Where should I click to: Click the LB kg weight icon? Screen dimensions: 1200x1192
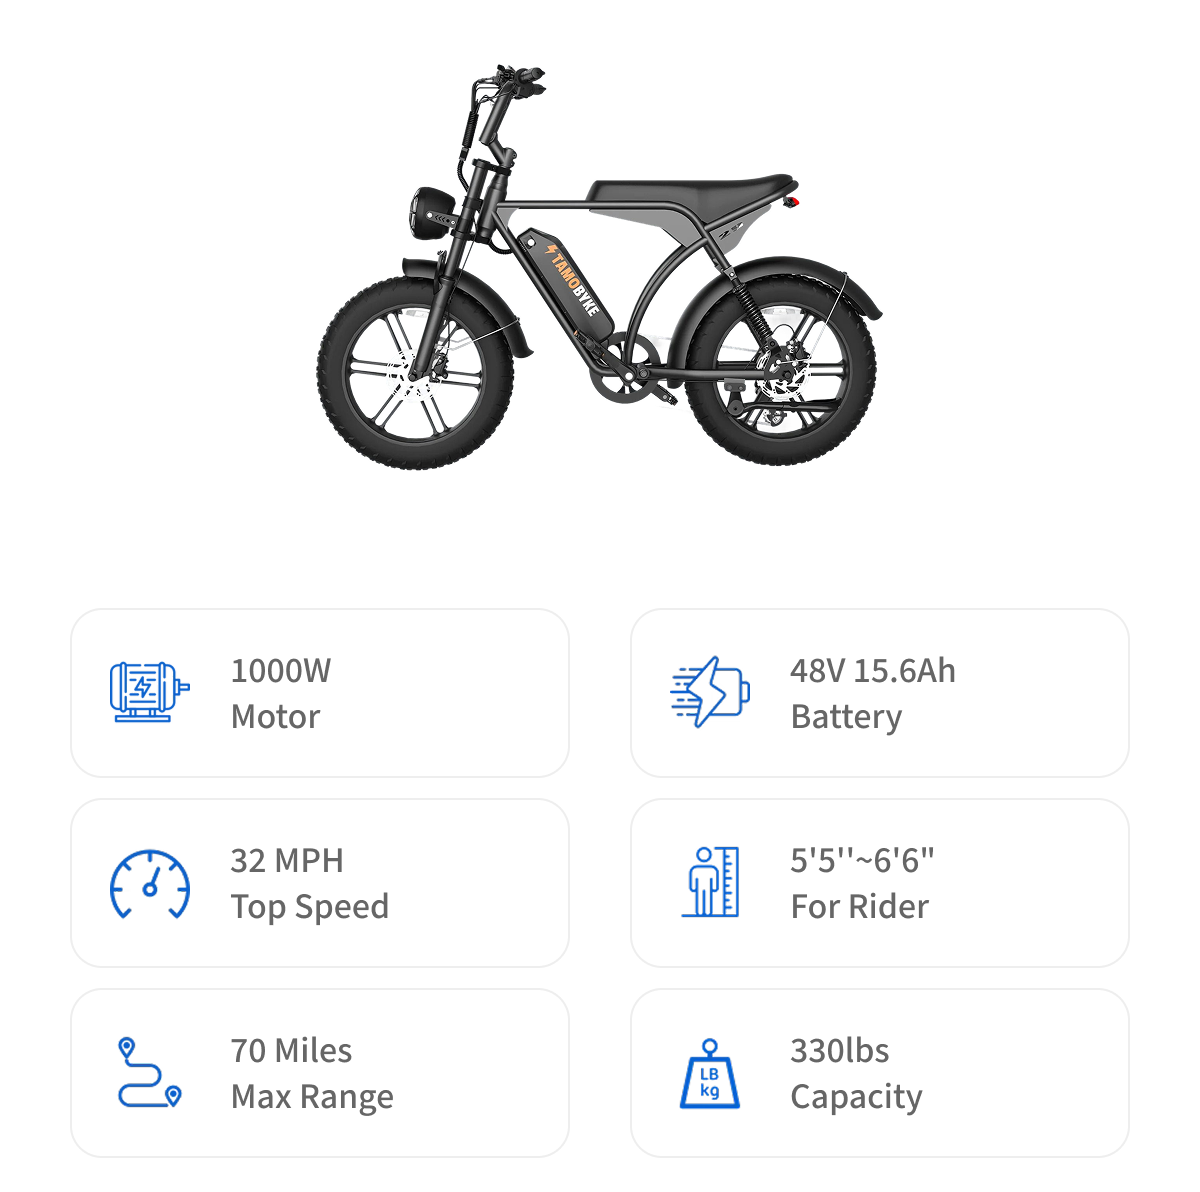710,1074
